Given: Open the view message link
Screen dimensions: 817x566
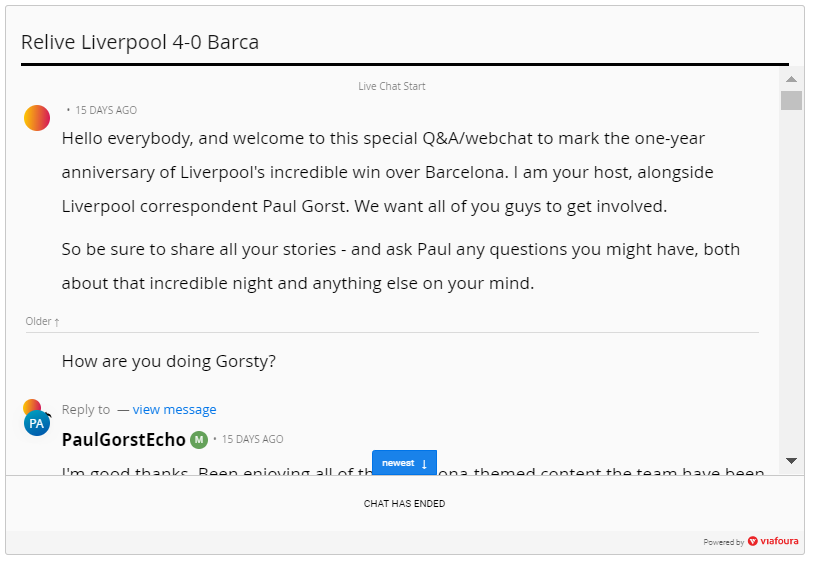Looking at the screenshot, I should click(x=175, y=410).
